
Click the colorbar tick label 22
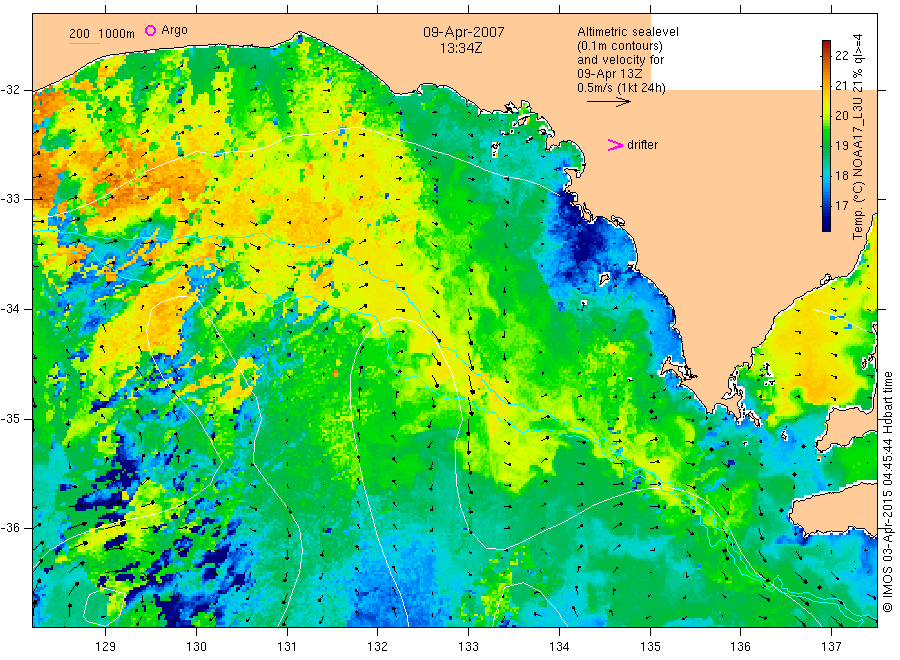pos(841,56)
